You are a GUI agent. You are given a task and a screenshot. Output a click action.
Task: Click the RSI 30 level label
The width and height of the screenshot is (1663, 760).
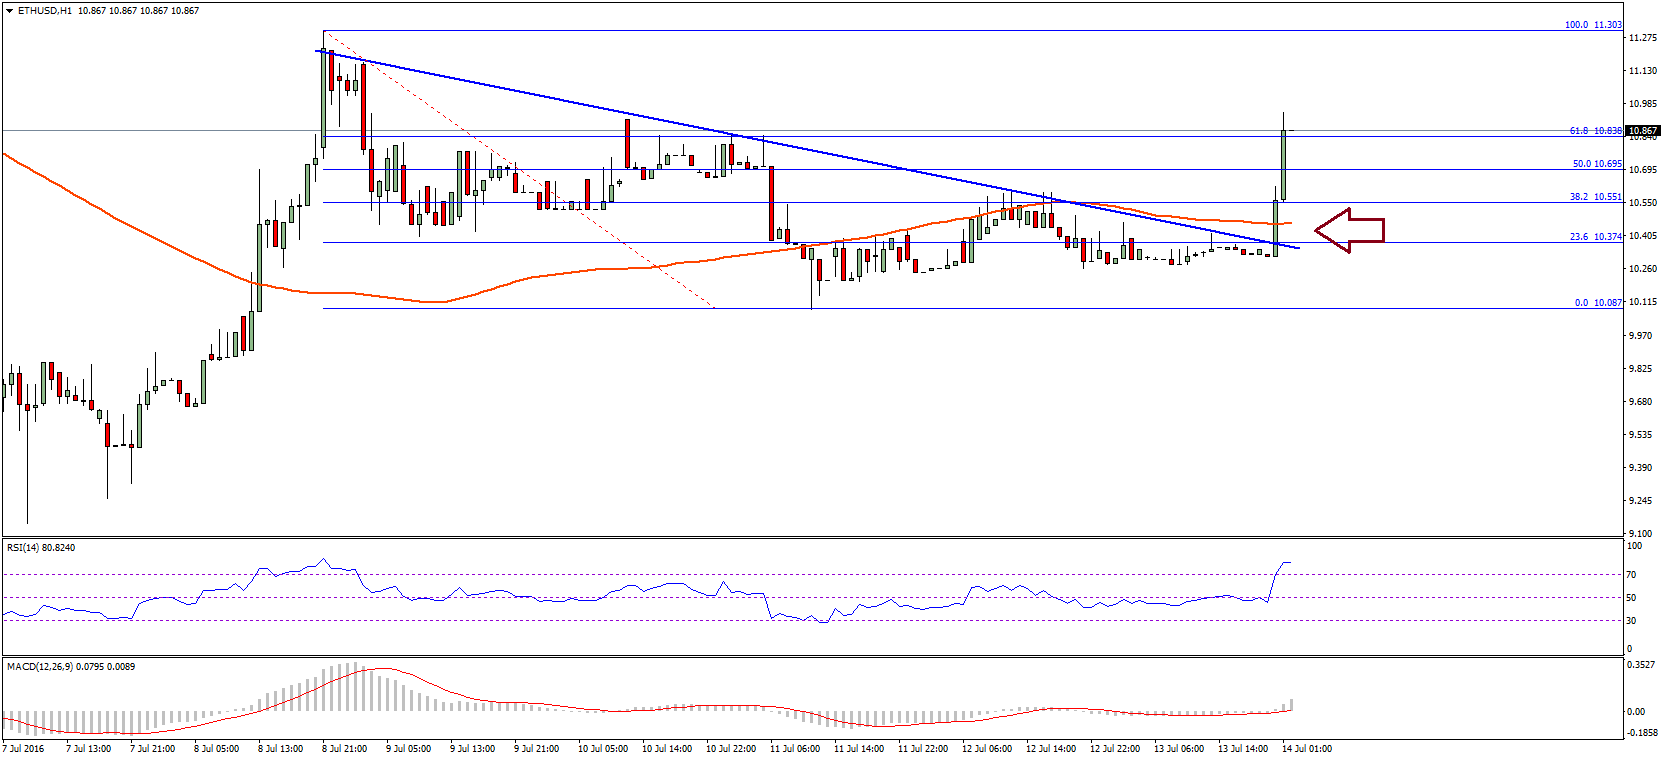pyautogui.click(x=1631, y=621)
